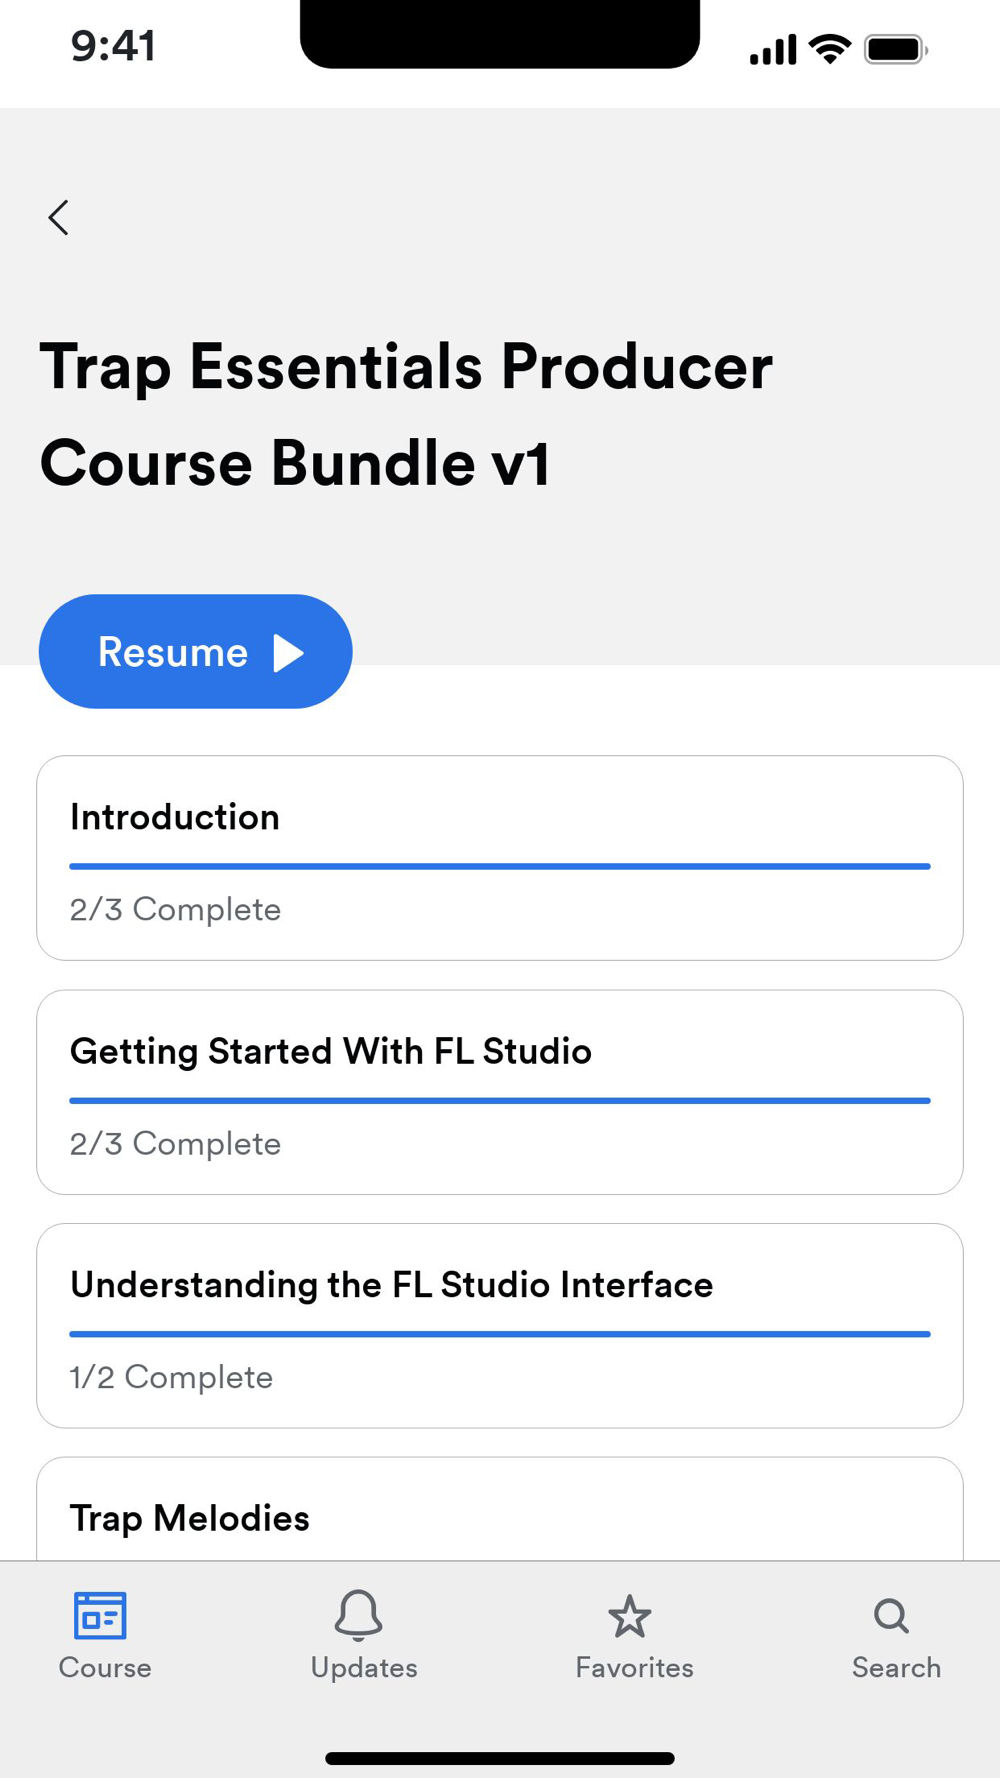1000x1778 pixels.
Task: Switch to the Favorites tab label
Action: tap(634, 1667)
